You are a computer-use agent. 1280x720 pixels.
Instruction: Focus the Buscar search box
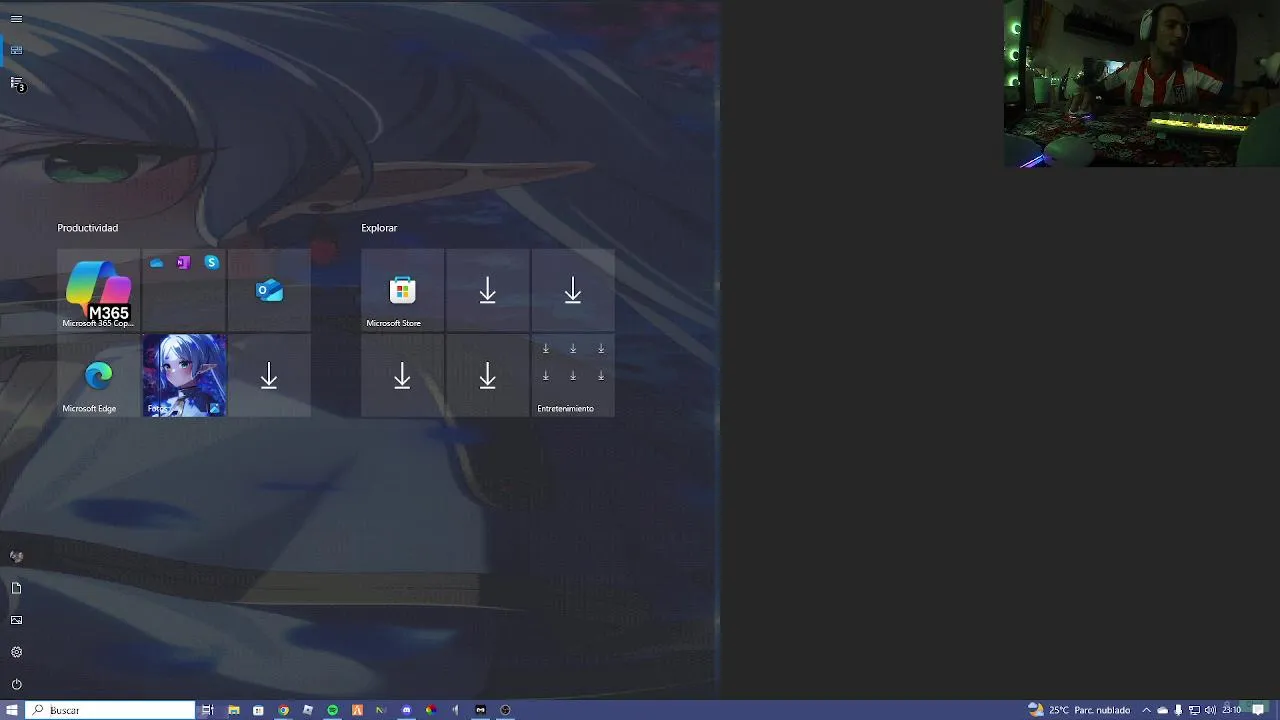coord(110,710)
